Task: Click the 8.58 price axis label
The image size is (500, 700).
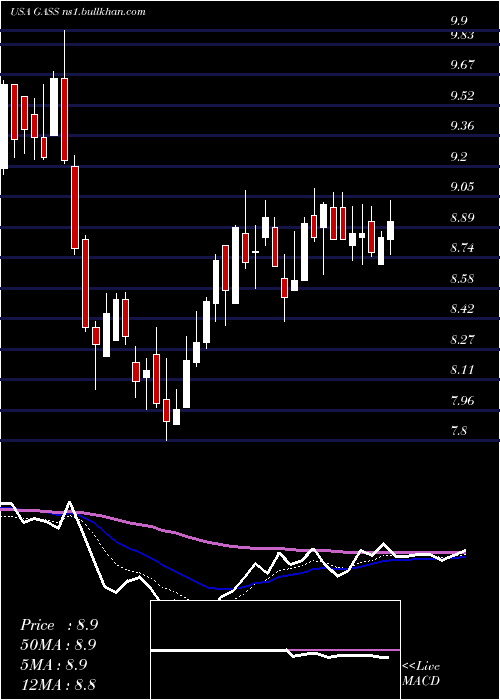Action: pyautogui.click(x=462, y=279)
